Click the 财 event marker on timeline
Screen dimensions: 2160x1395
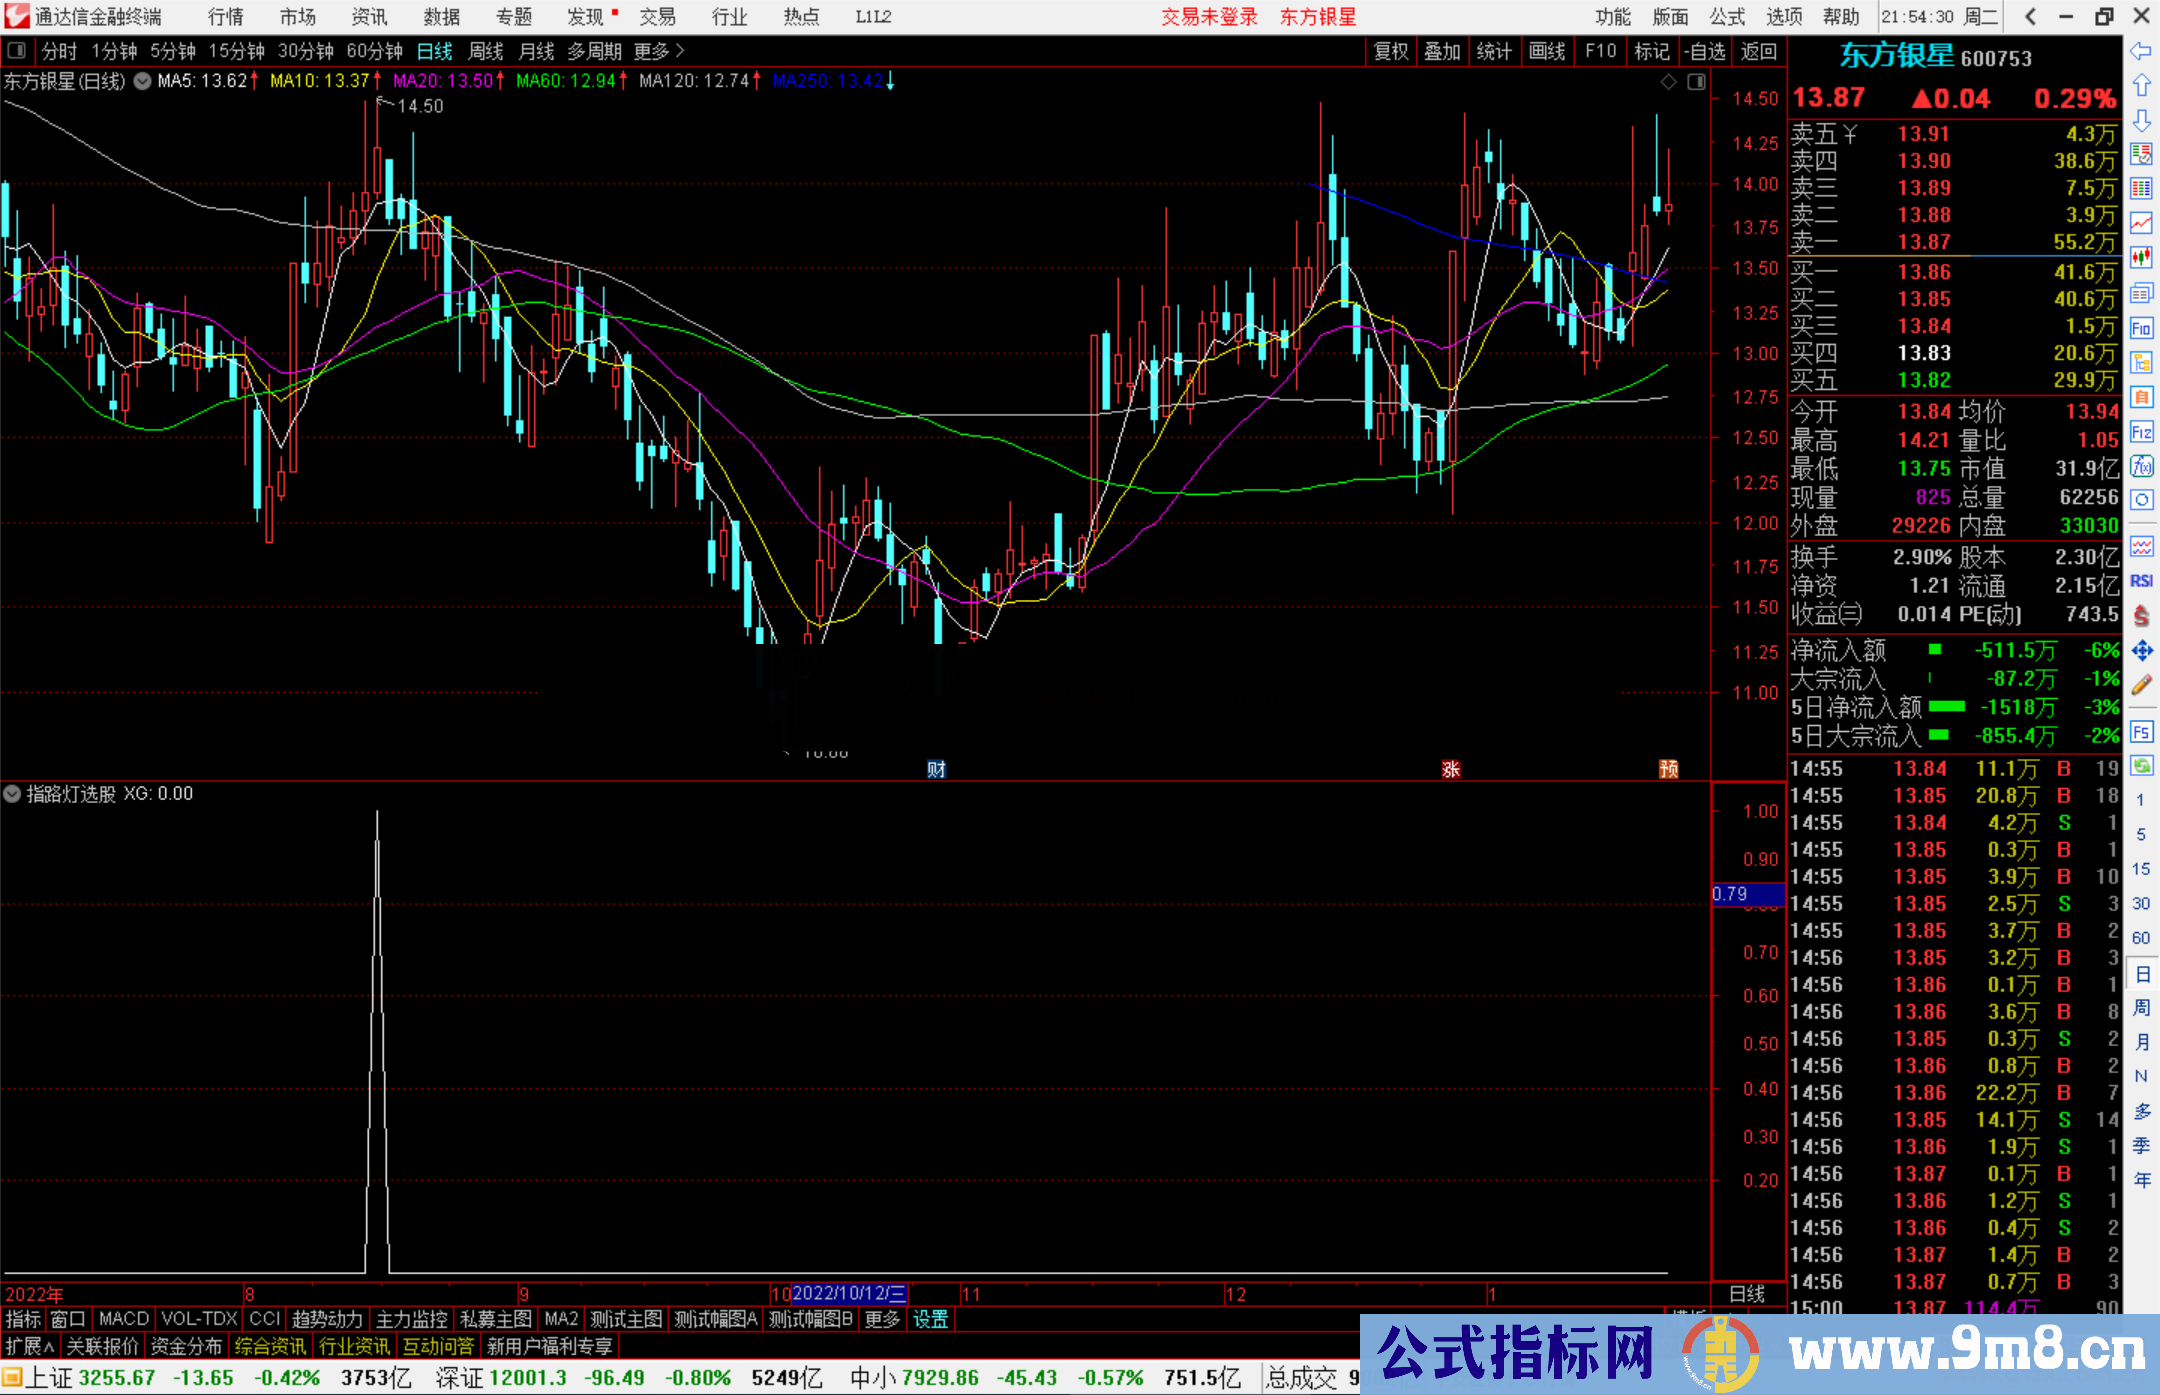[x=936, y=769]
